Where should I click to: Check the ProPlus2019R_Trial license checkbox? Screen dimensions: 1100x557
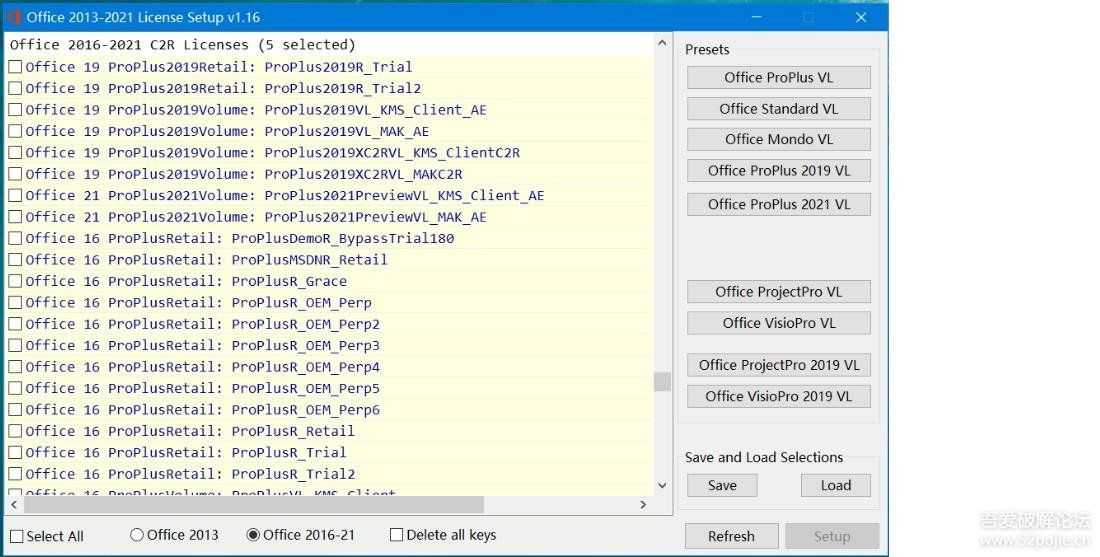pos(15,67)
